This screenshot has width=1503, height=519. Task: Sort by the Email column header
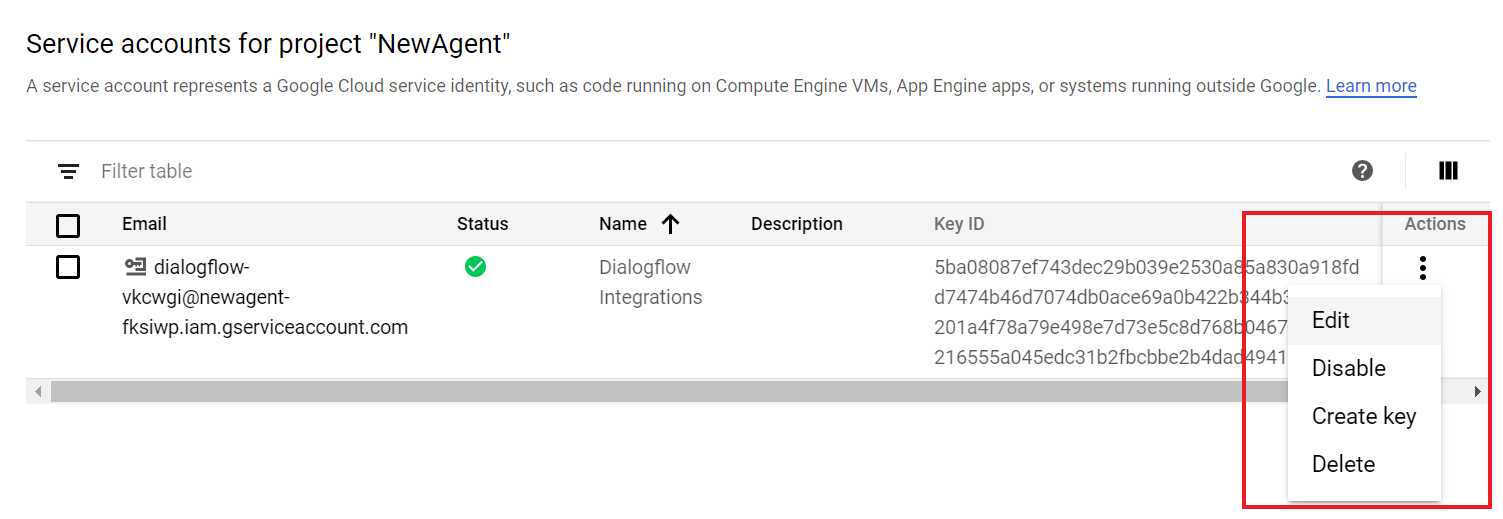point(144,224)
